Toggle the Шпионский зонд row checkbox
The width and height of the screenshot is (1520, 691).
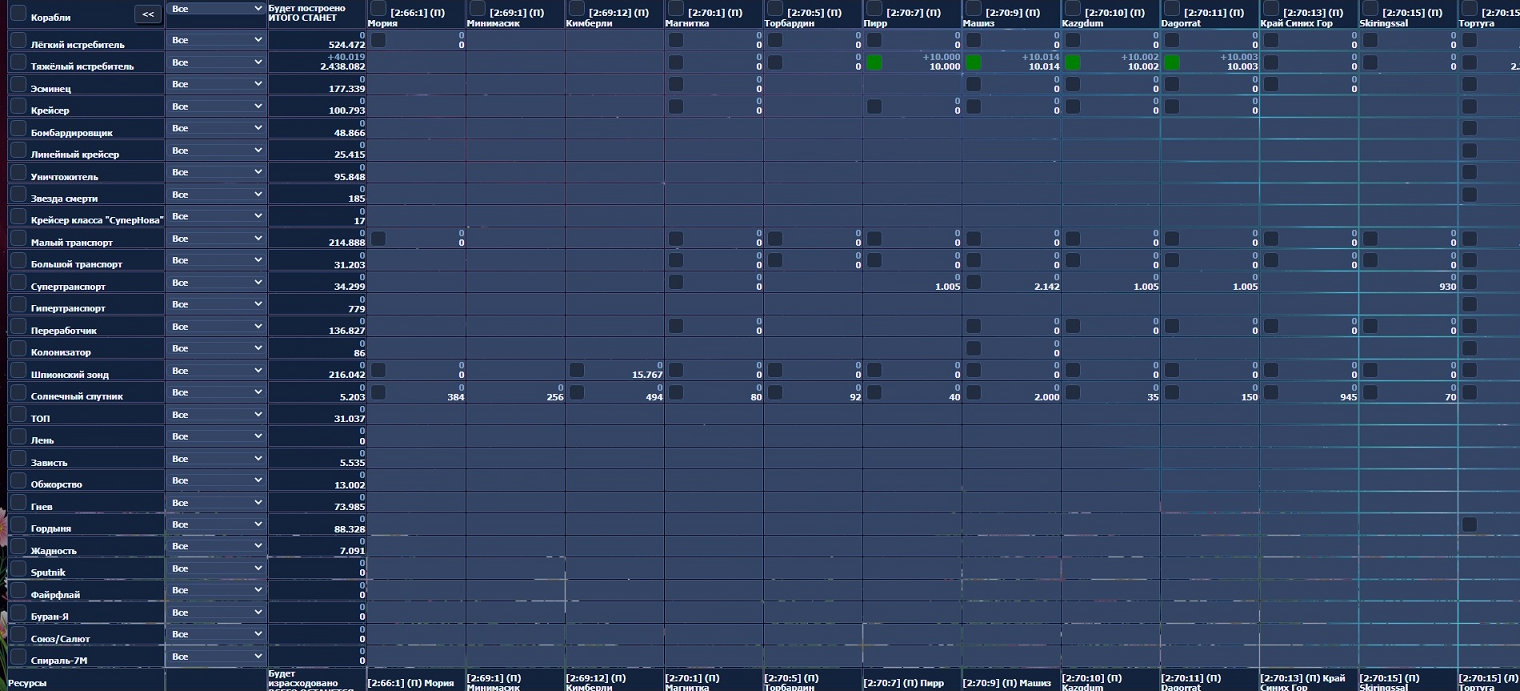pos(18,370)
